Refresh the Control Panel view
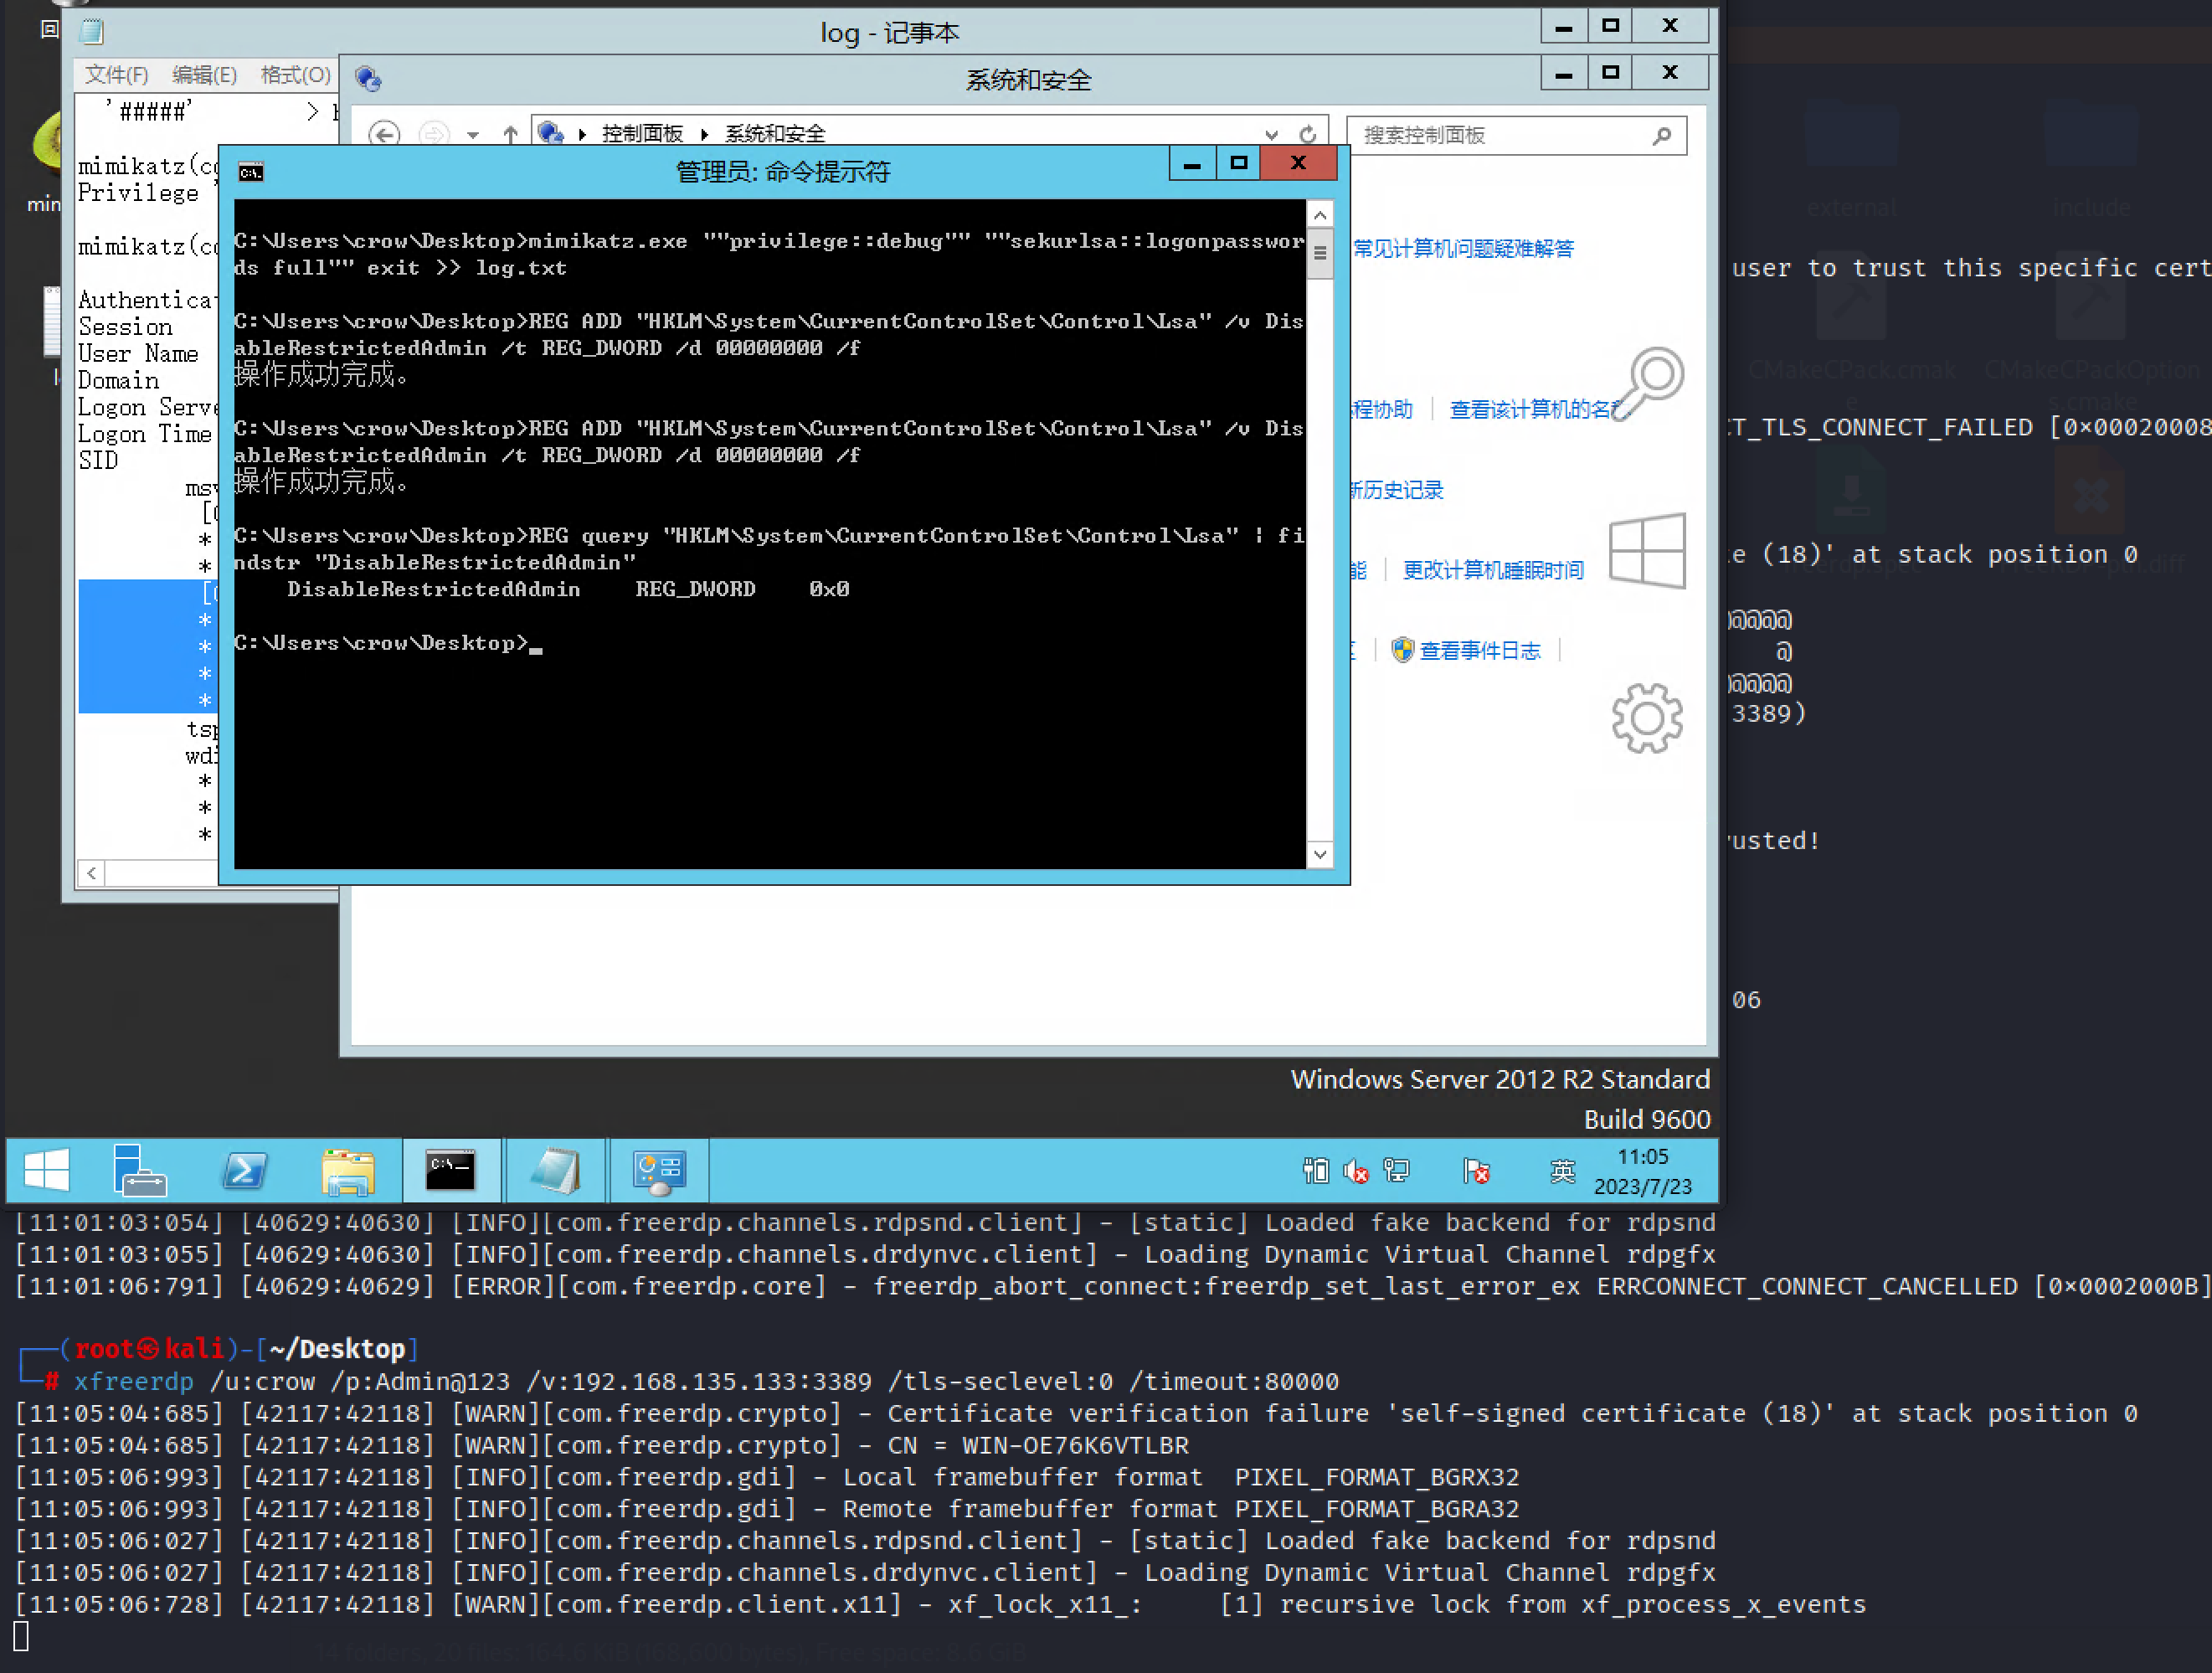 click(1307, 134)
